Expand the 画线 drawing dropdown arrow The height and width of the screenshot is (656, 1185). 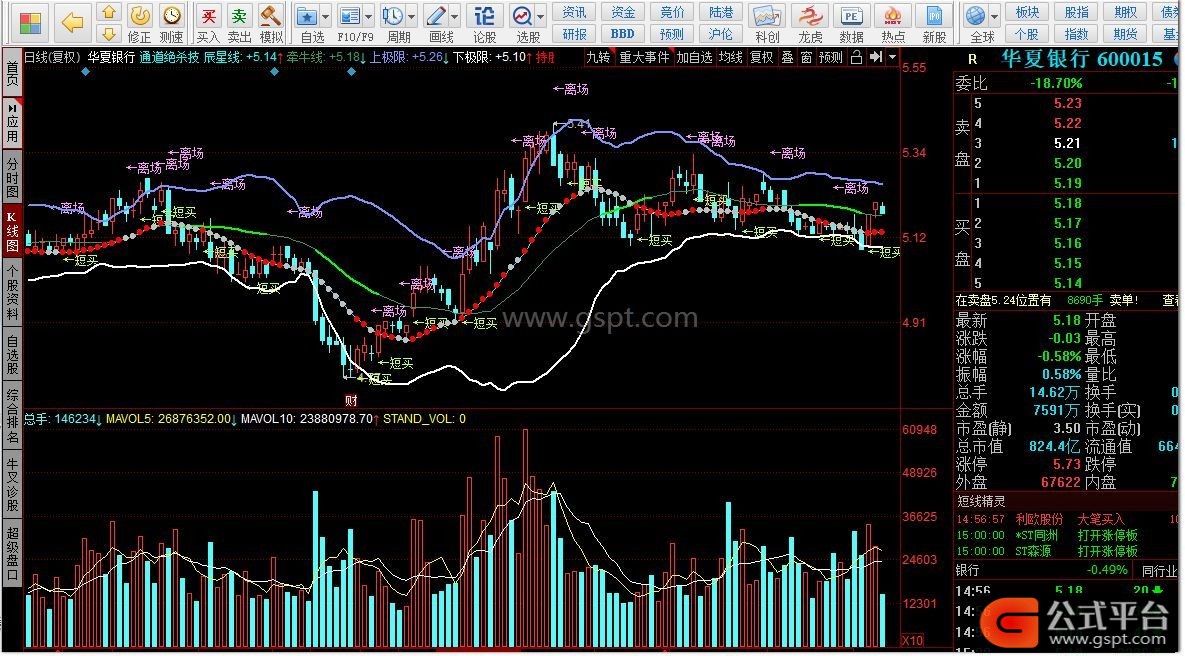455,16
